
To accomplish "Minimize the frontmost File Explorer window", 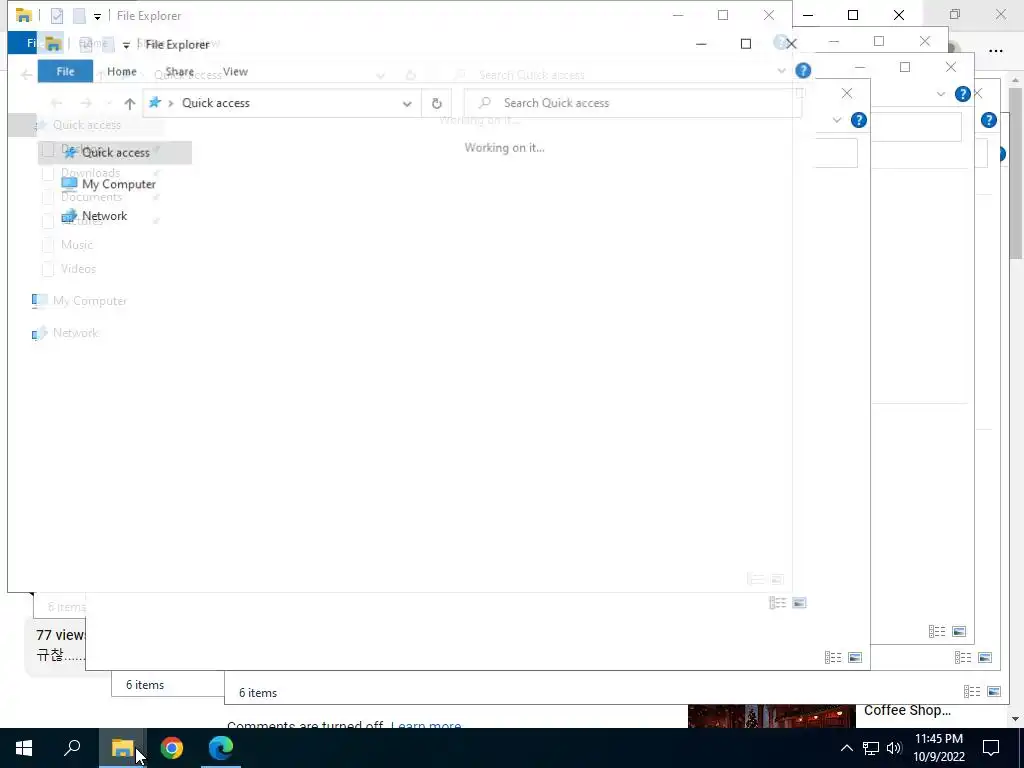I will click(x=701, y=44).
